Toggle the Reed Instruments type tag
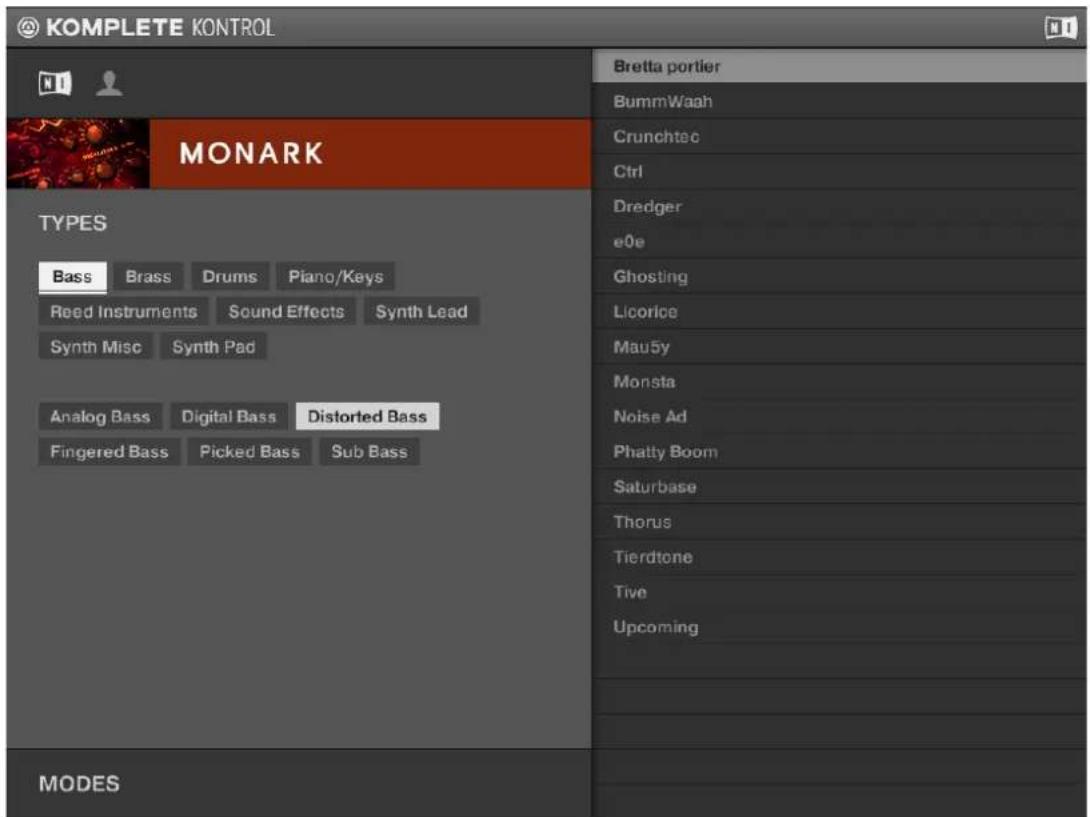Viewport: 1090px width, 817px height. (x=124, y=312)
